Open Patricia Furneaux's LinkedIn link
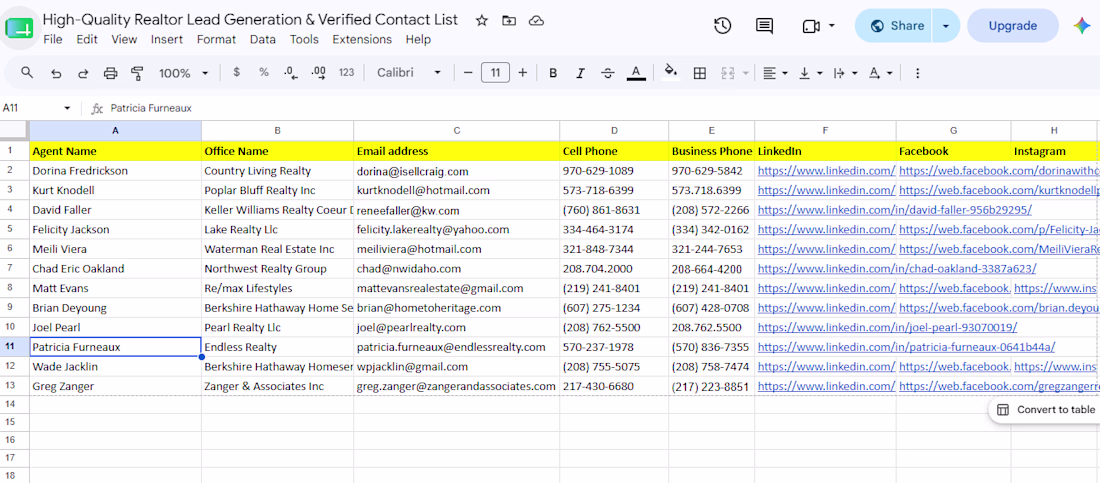 (x=906, y=347)
